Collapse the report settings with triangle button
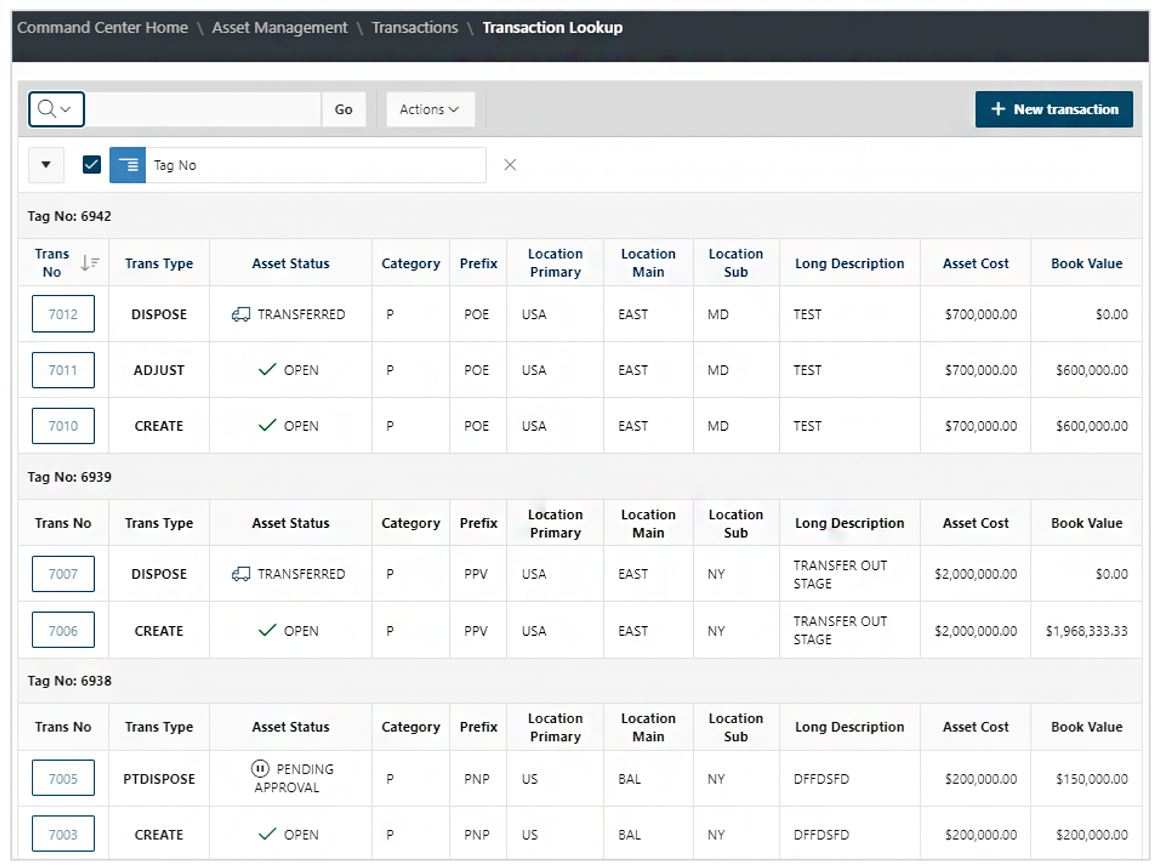 coord(46,165)
